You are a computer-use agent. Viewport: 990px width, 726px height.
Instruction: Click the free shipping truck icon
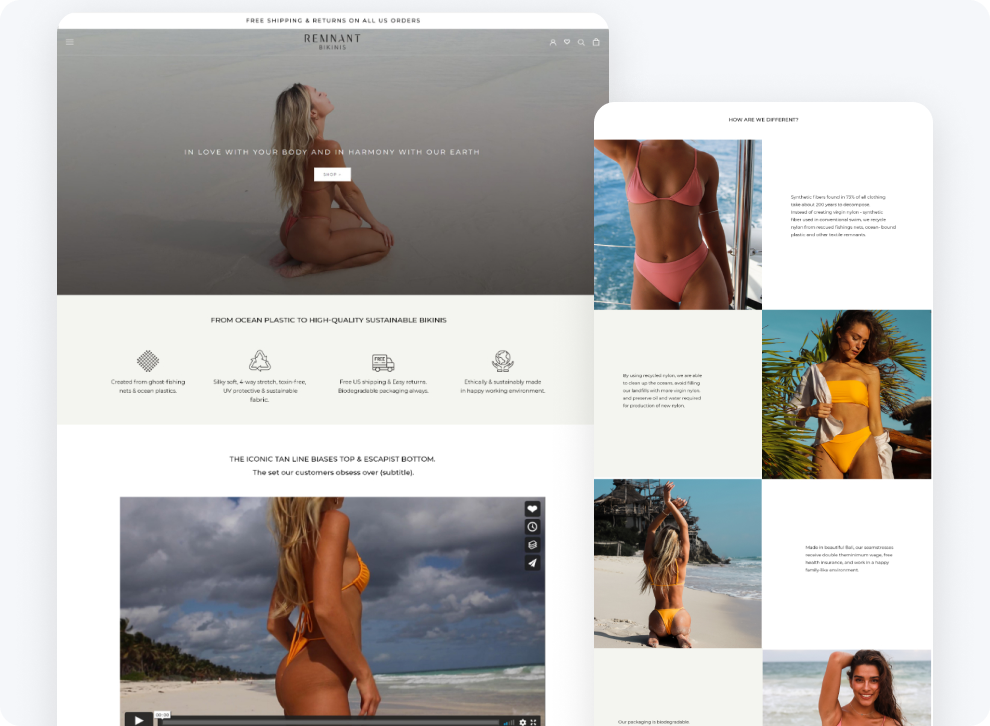pyautogui.click(x=381, y=361)
